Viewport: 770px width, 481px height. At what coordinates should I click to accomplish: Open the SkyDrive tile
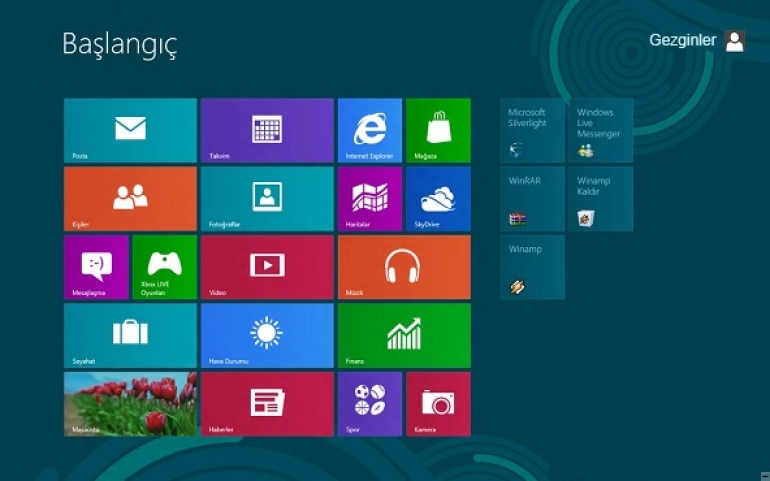pos(439,198)
